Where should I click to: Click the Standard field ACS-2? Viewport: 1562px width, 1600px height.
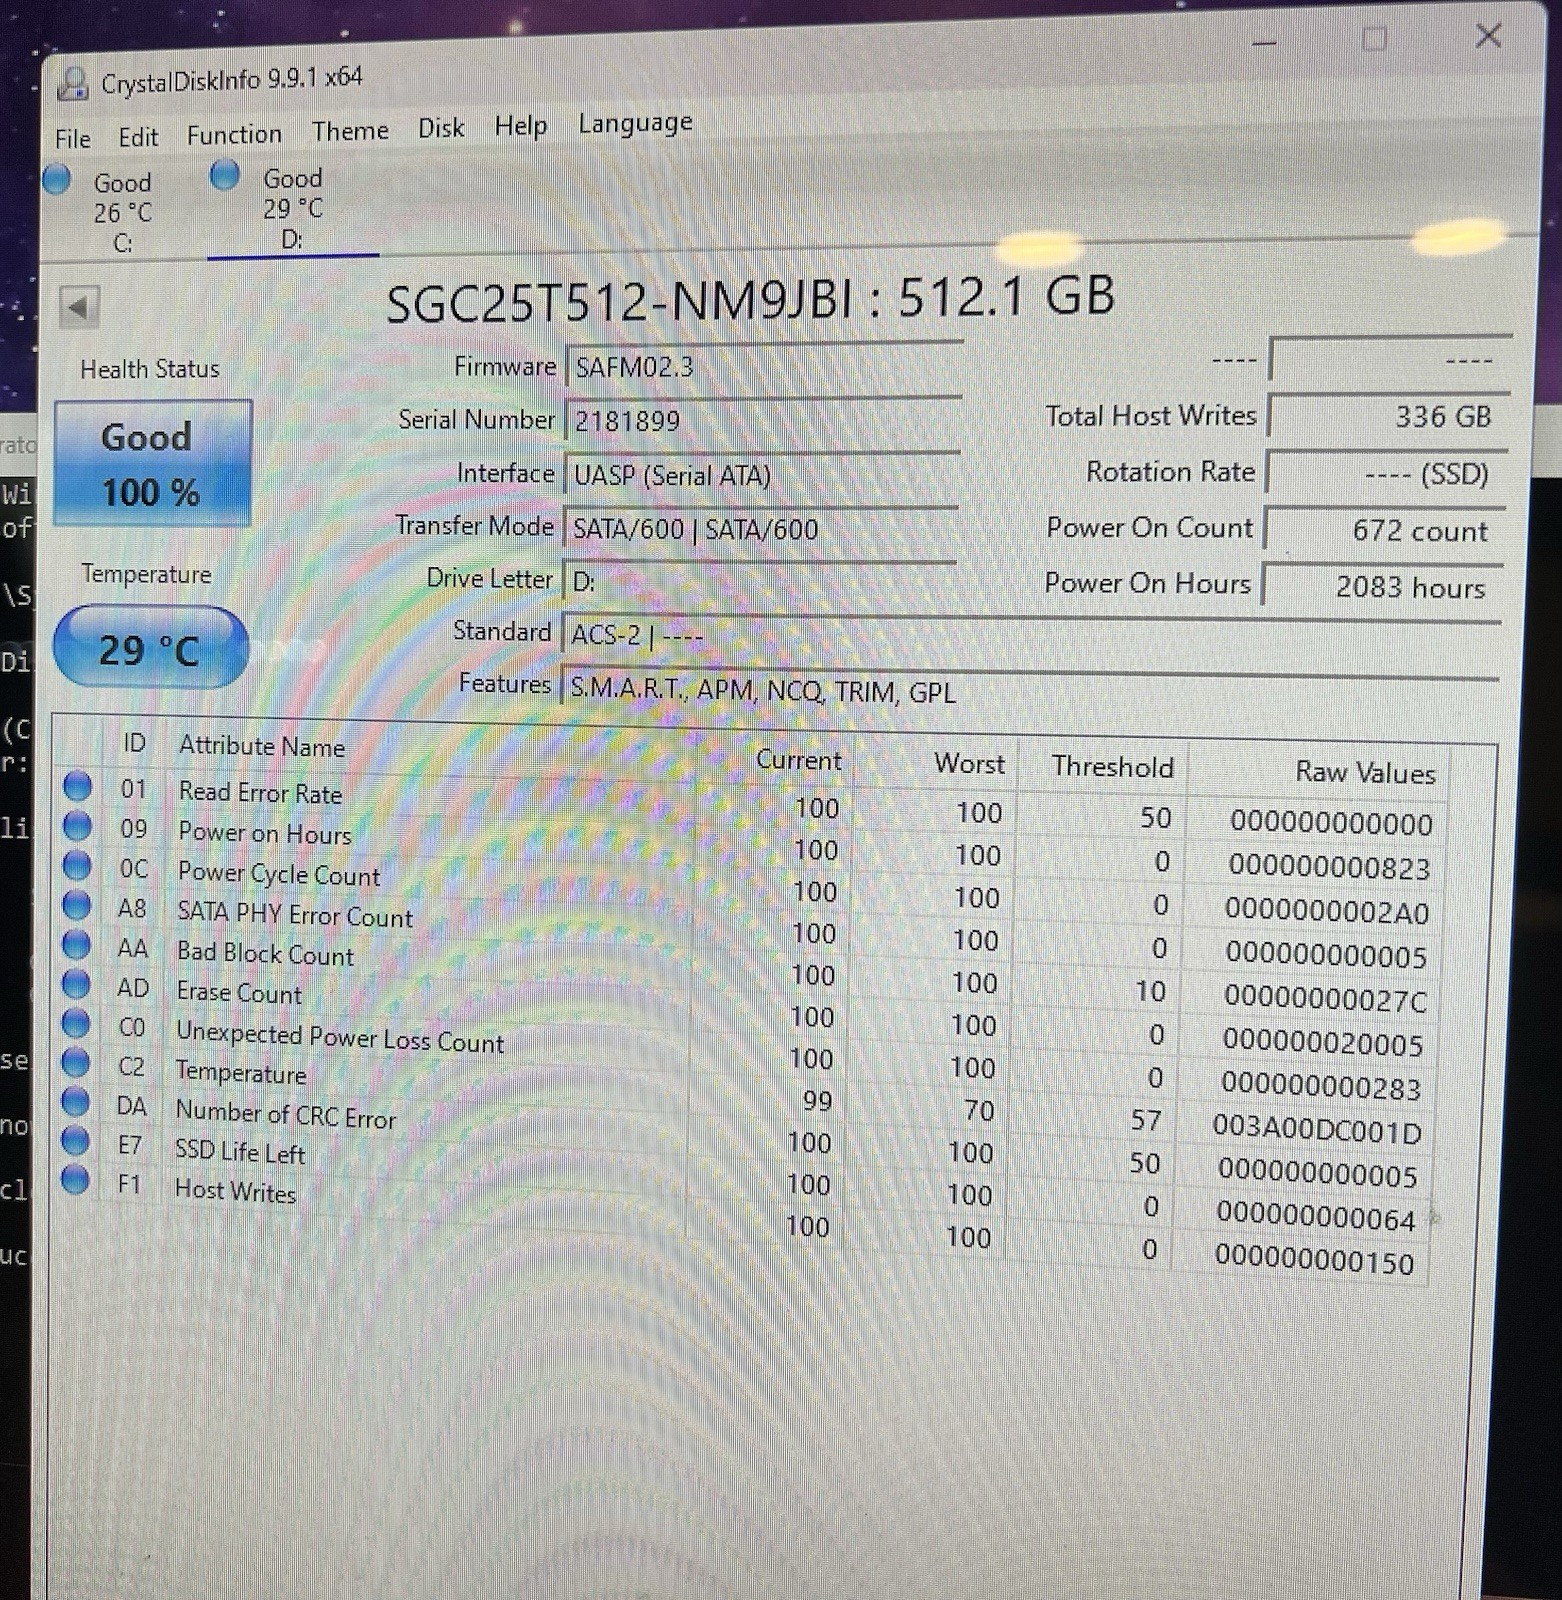pos(1031,636)
